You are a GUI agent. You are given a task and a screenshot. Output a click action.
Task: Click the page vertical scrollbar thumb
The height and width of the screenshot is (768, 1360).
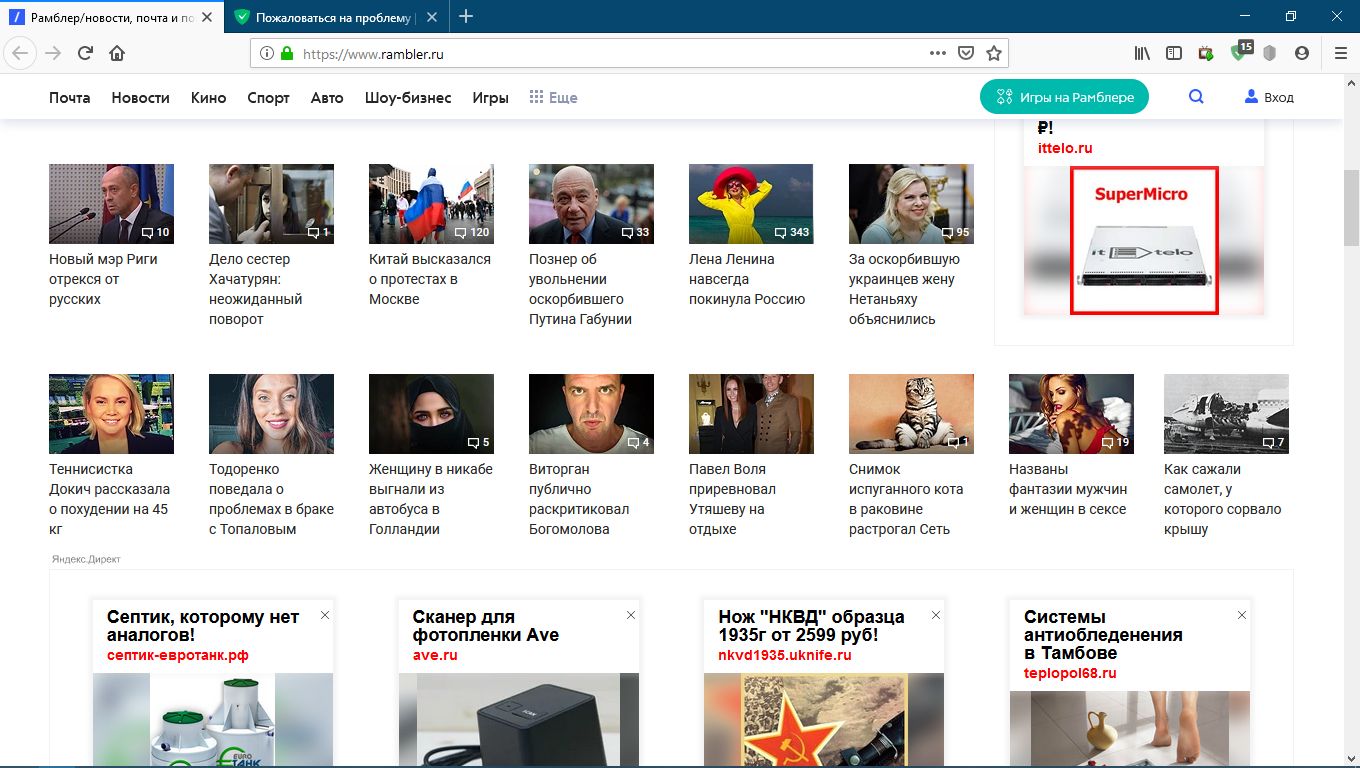(1351, 208)
